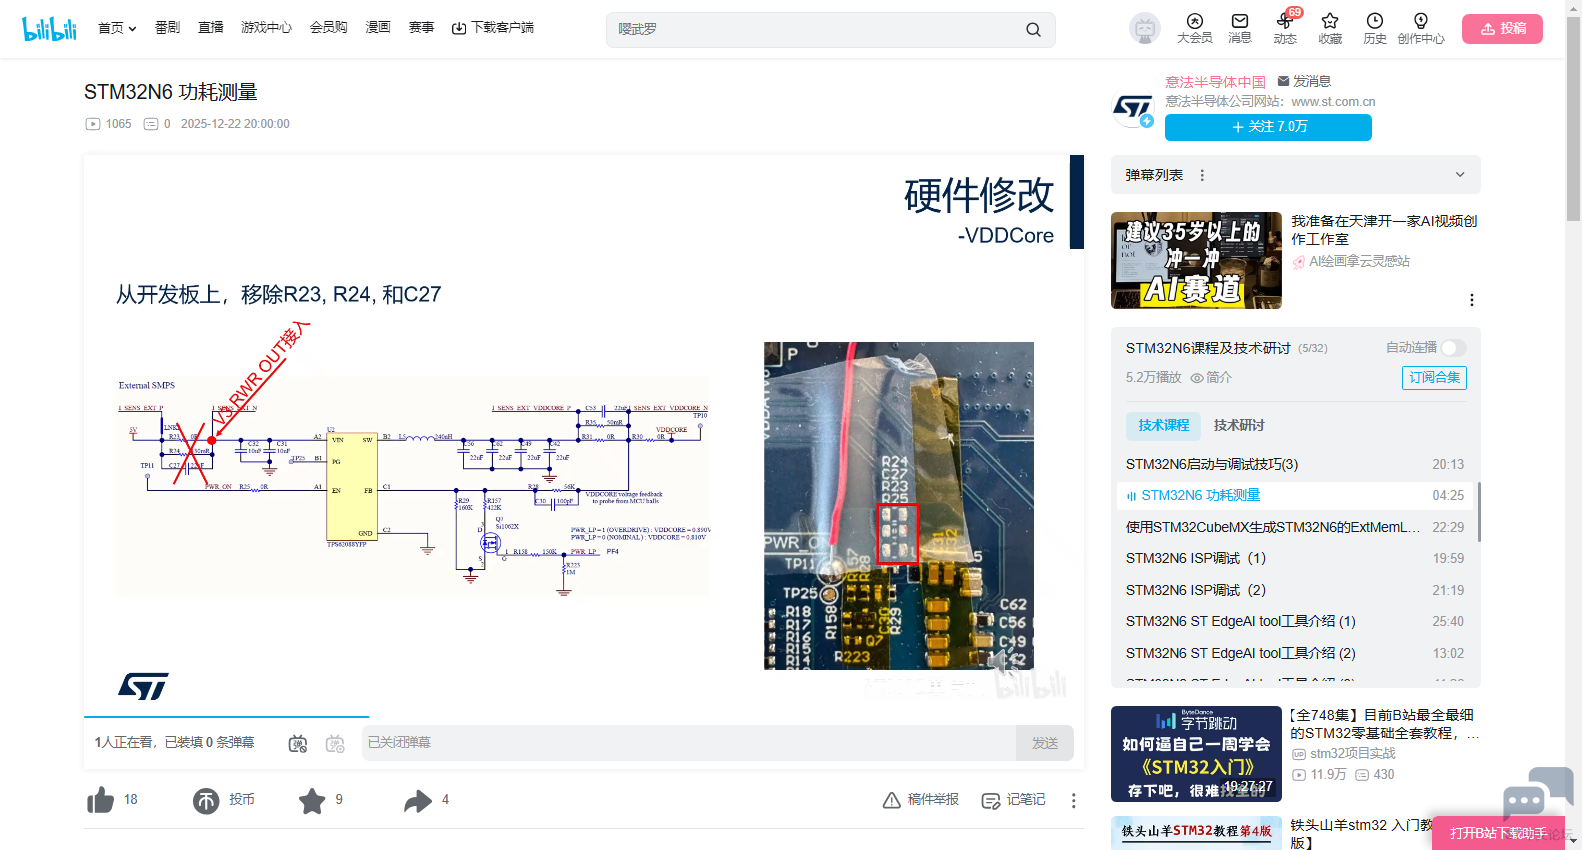The width and height of the screenshot is (1582, 850).
Task: Play ST EdgeAI tool工具介绍 (1) episode
Action: pos(1295,621)
